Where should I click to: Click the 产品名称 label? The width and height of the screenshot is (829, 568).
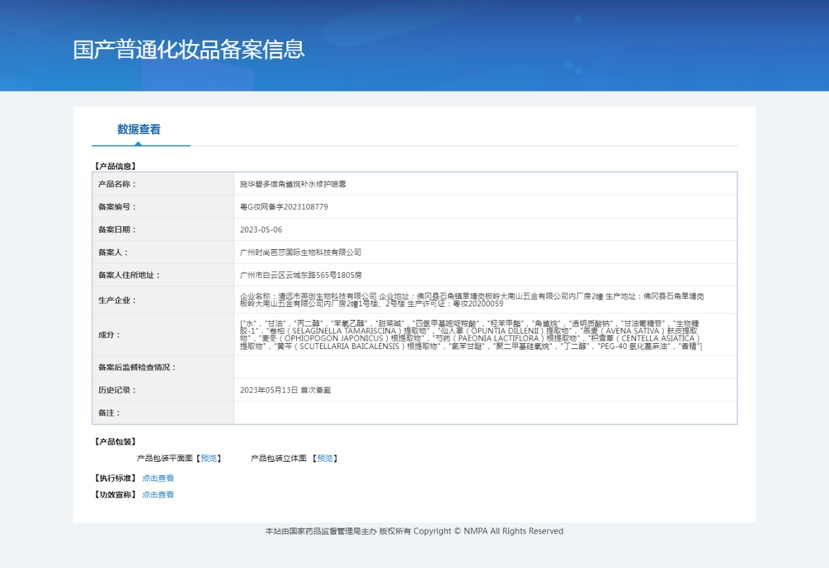click(x=117, y=184)
